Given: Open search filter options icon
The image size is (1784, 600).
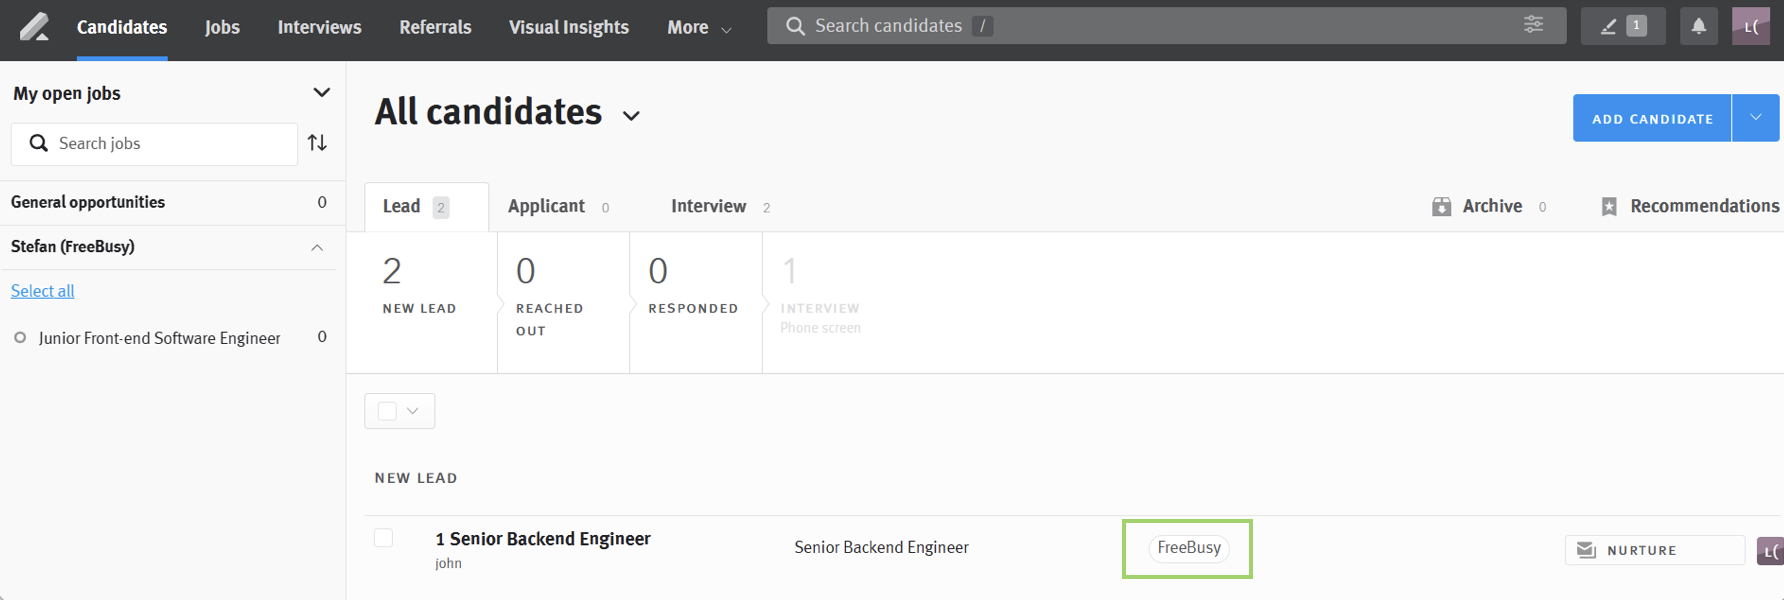Looking at the screenshot, I should 1533,25.
